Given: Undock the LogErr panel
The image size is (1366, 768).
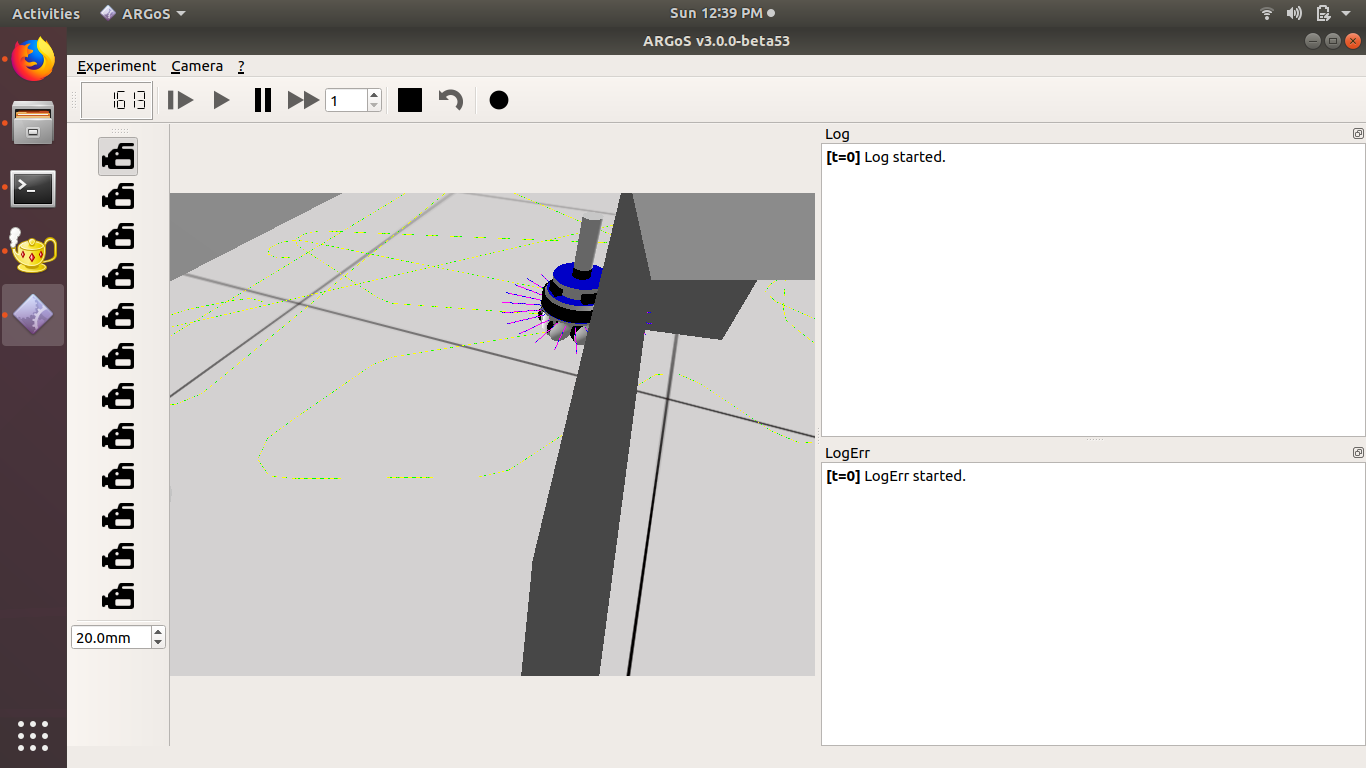Looking at the screenshot, I should tap(1358, 452).
